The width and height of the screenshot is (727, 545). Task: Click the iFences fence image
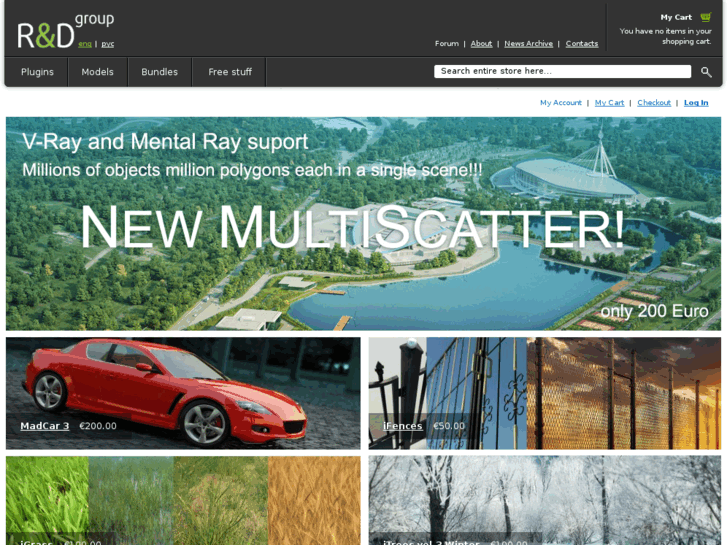545,393
